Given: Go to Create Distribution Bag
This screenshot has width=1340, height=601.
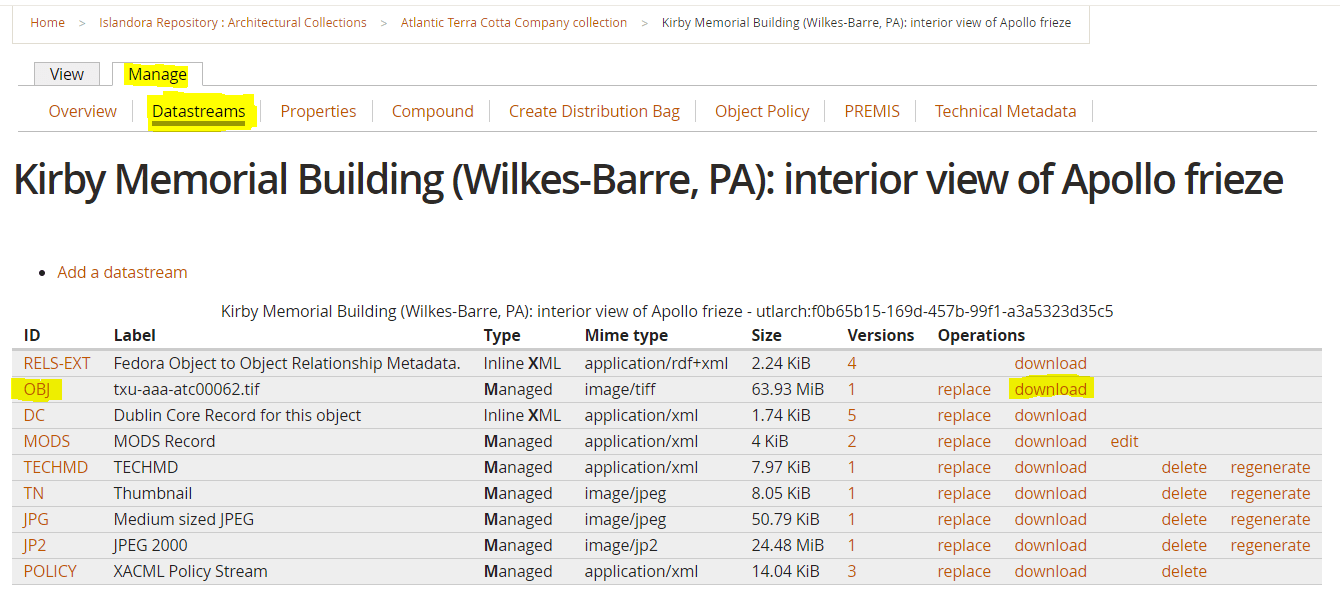Looking at the screenshot, I should 594,111.
